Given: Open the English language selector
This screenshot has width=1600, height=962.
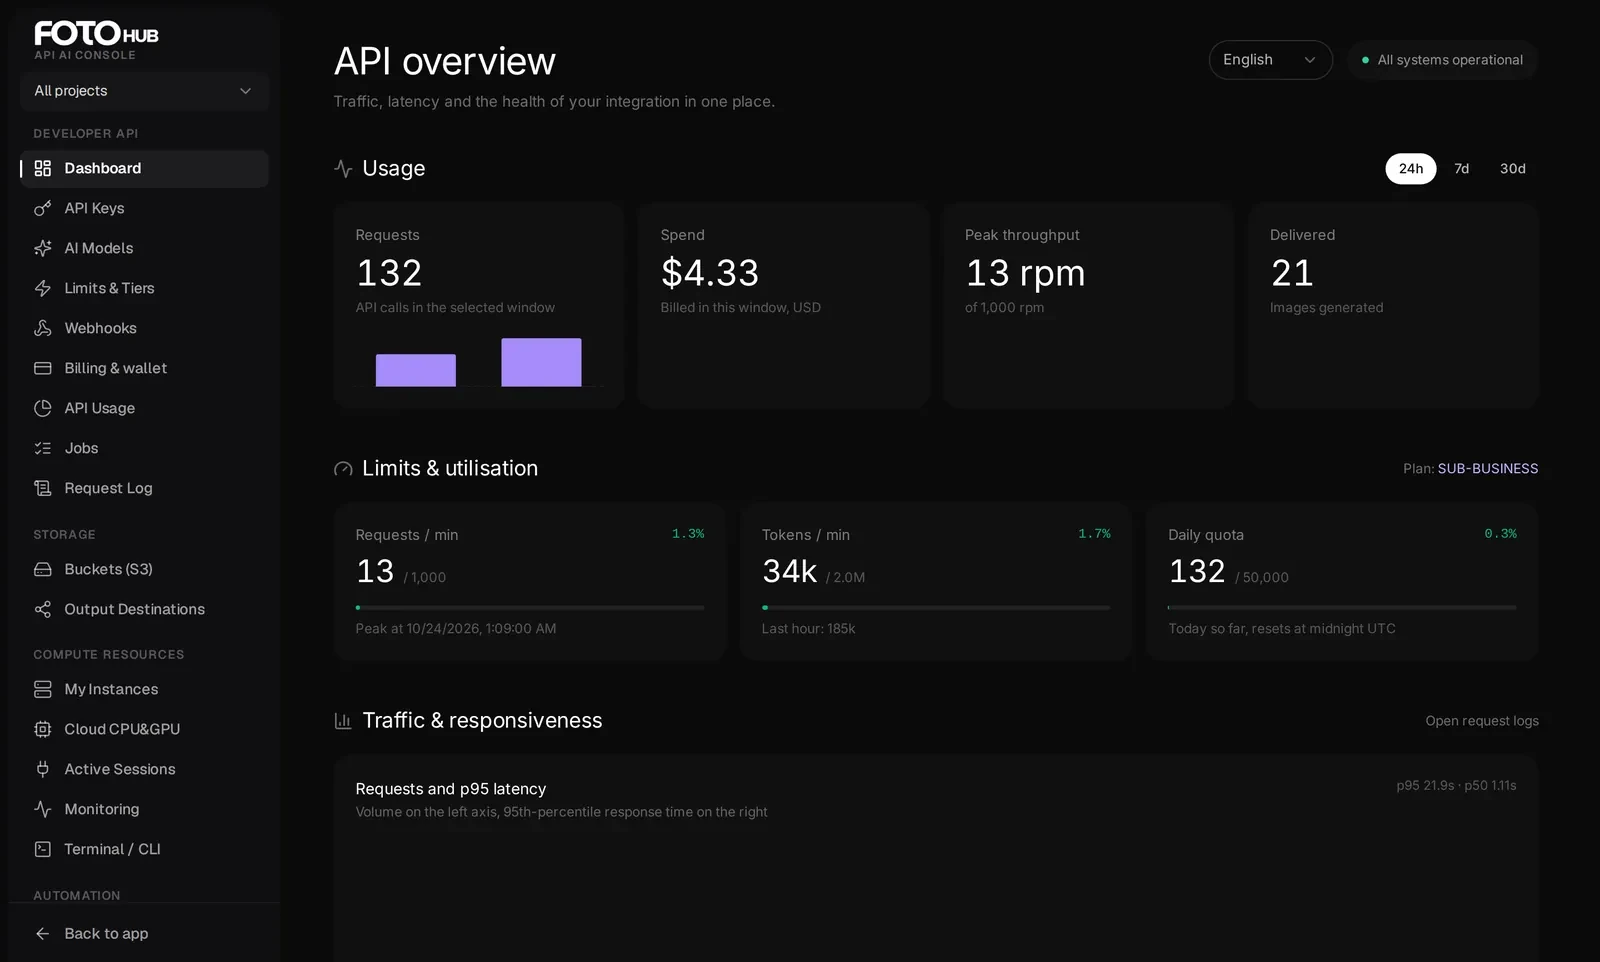Looking at the screenshot, I should point(1270,60).
